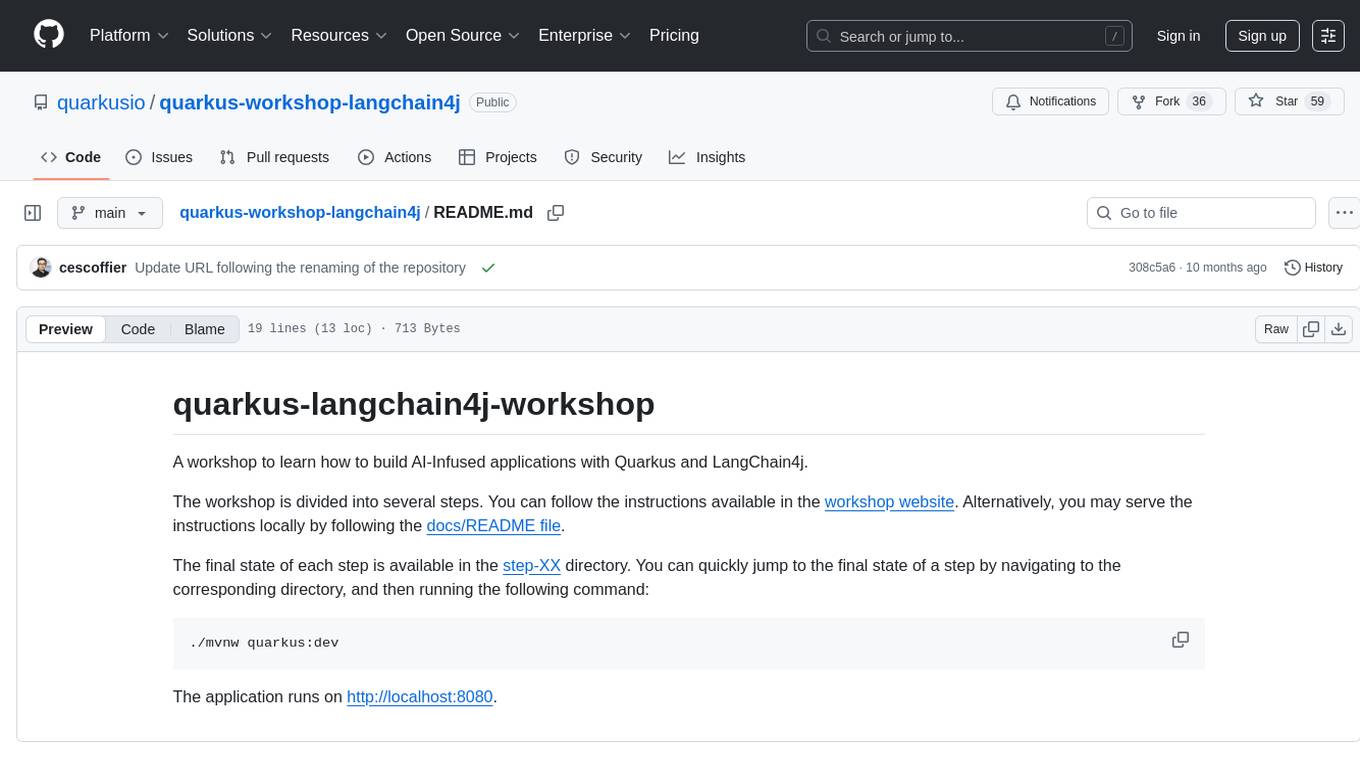
Task: Open the Security tab
Action: coord(603,157)
